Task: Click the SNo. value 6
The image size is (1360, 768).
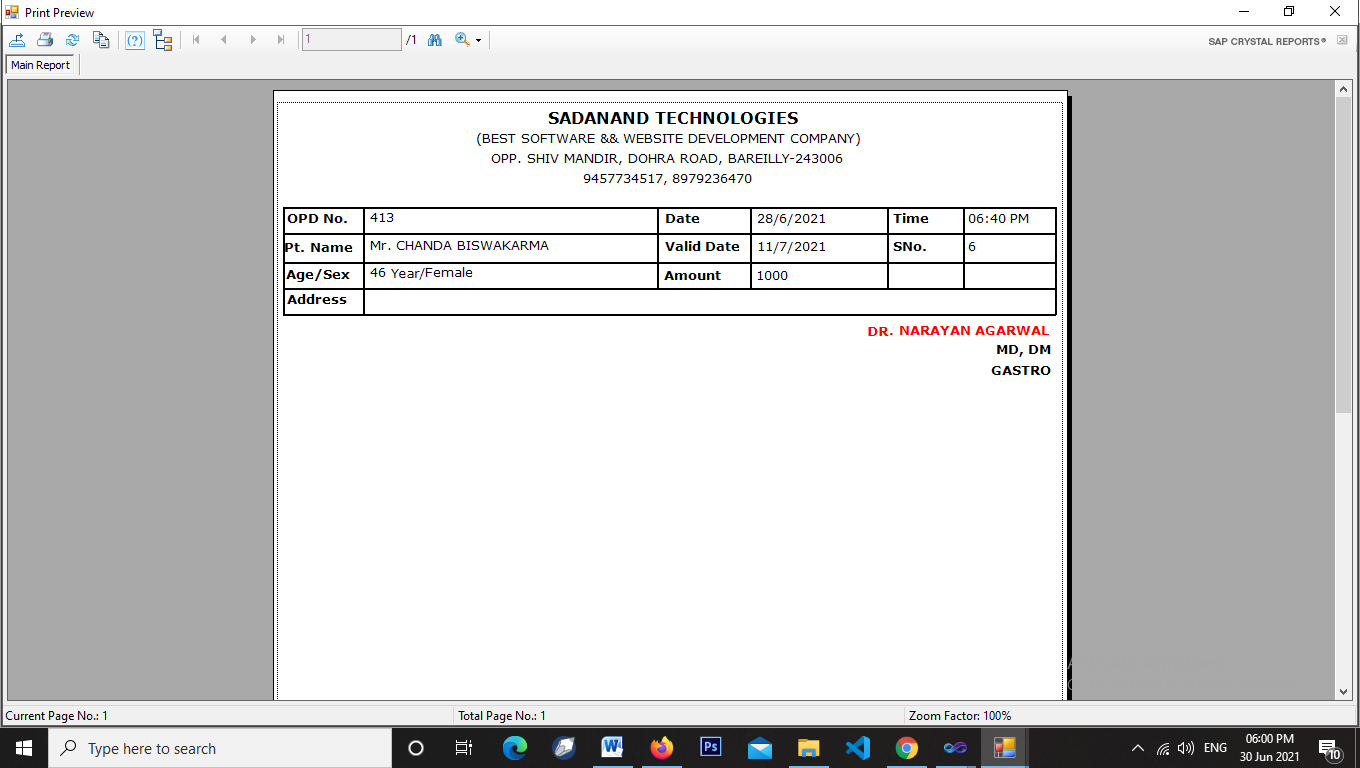Action: [972, 247]
